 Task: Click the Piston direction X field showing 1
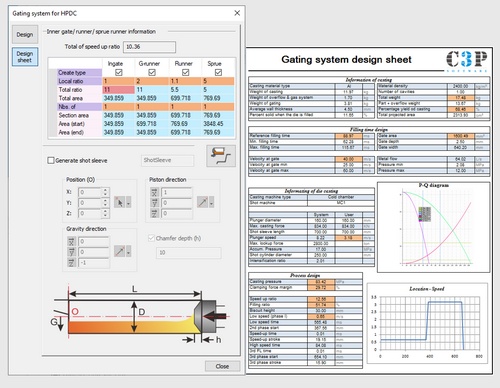177,192
